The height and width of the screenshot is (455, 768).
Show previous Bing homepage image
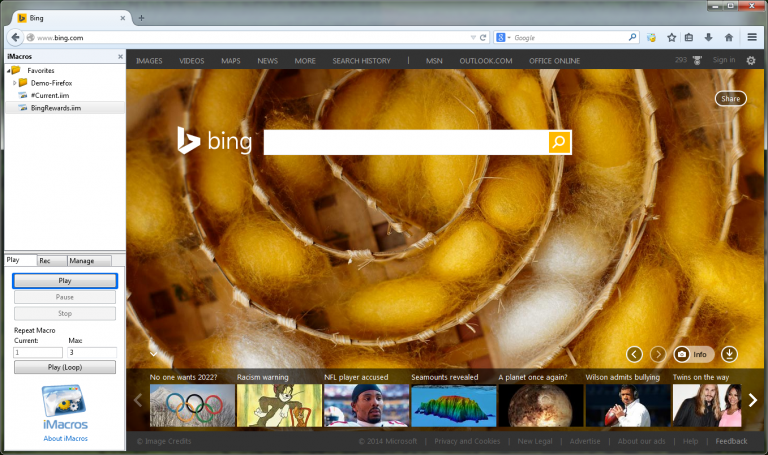[634, 354]
